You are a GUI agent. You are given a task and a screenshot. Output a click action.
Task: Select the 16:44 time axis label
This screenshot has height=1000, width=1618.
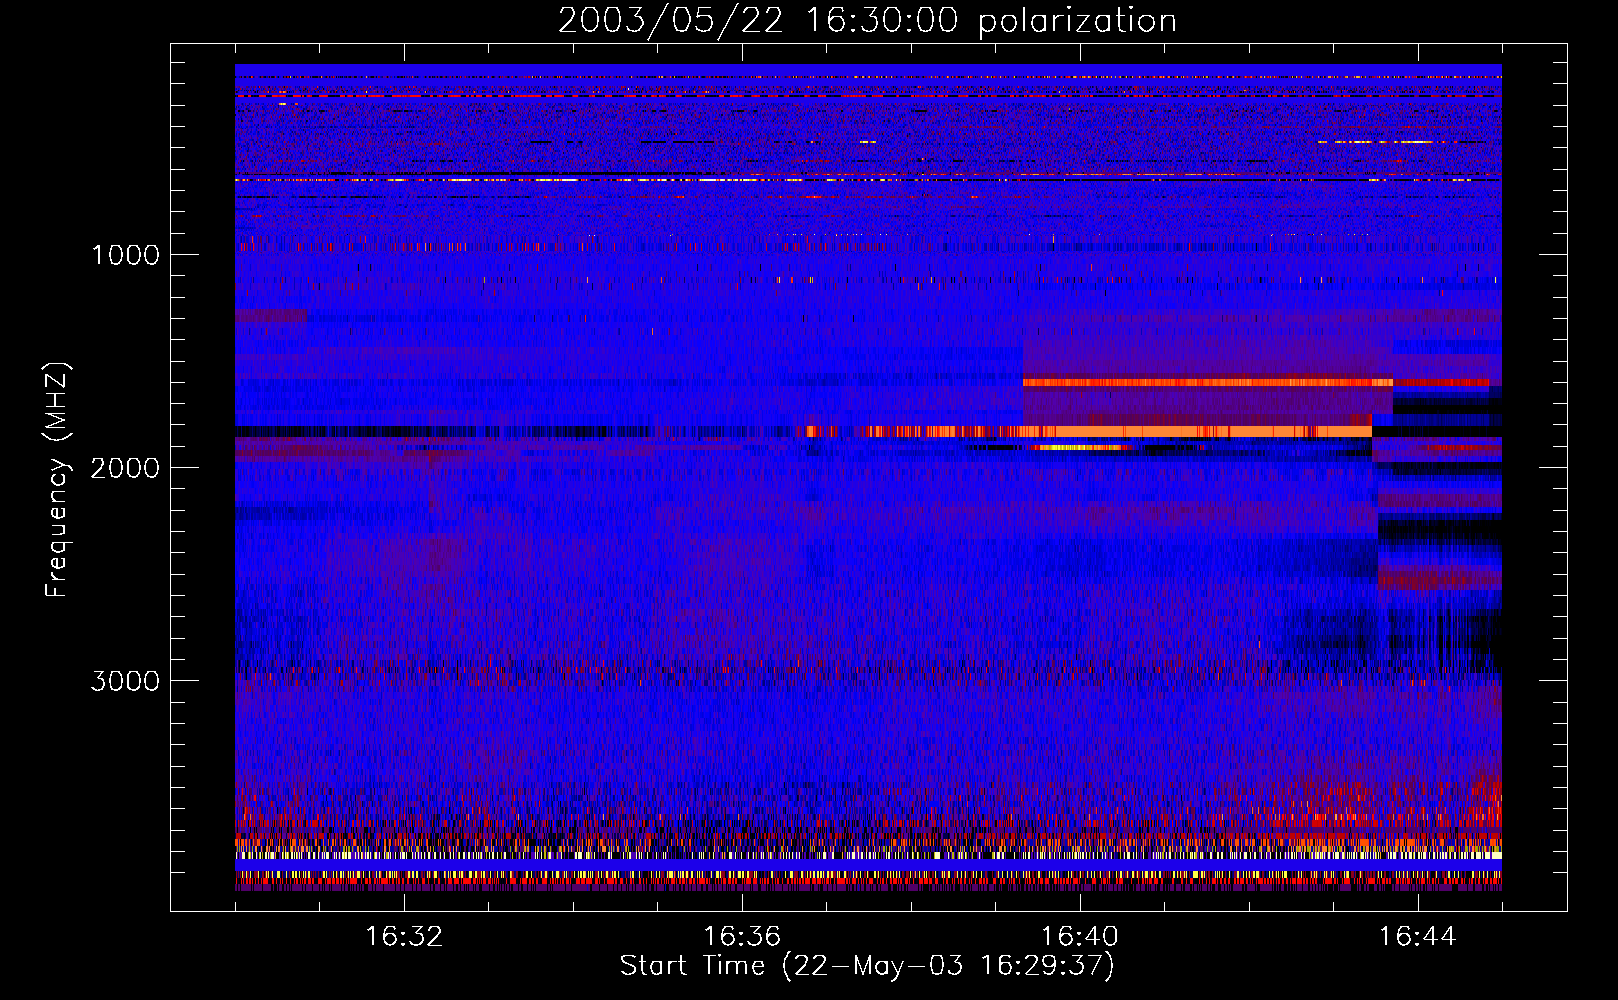(1418, 937)
